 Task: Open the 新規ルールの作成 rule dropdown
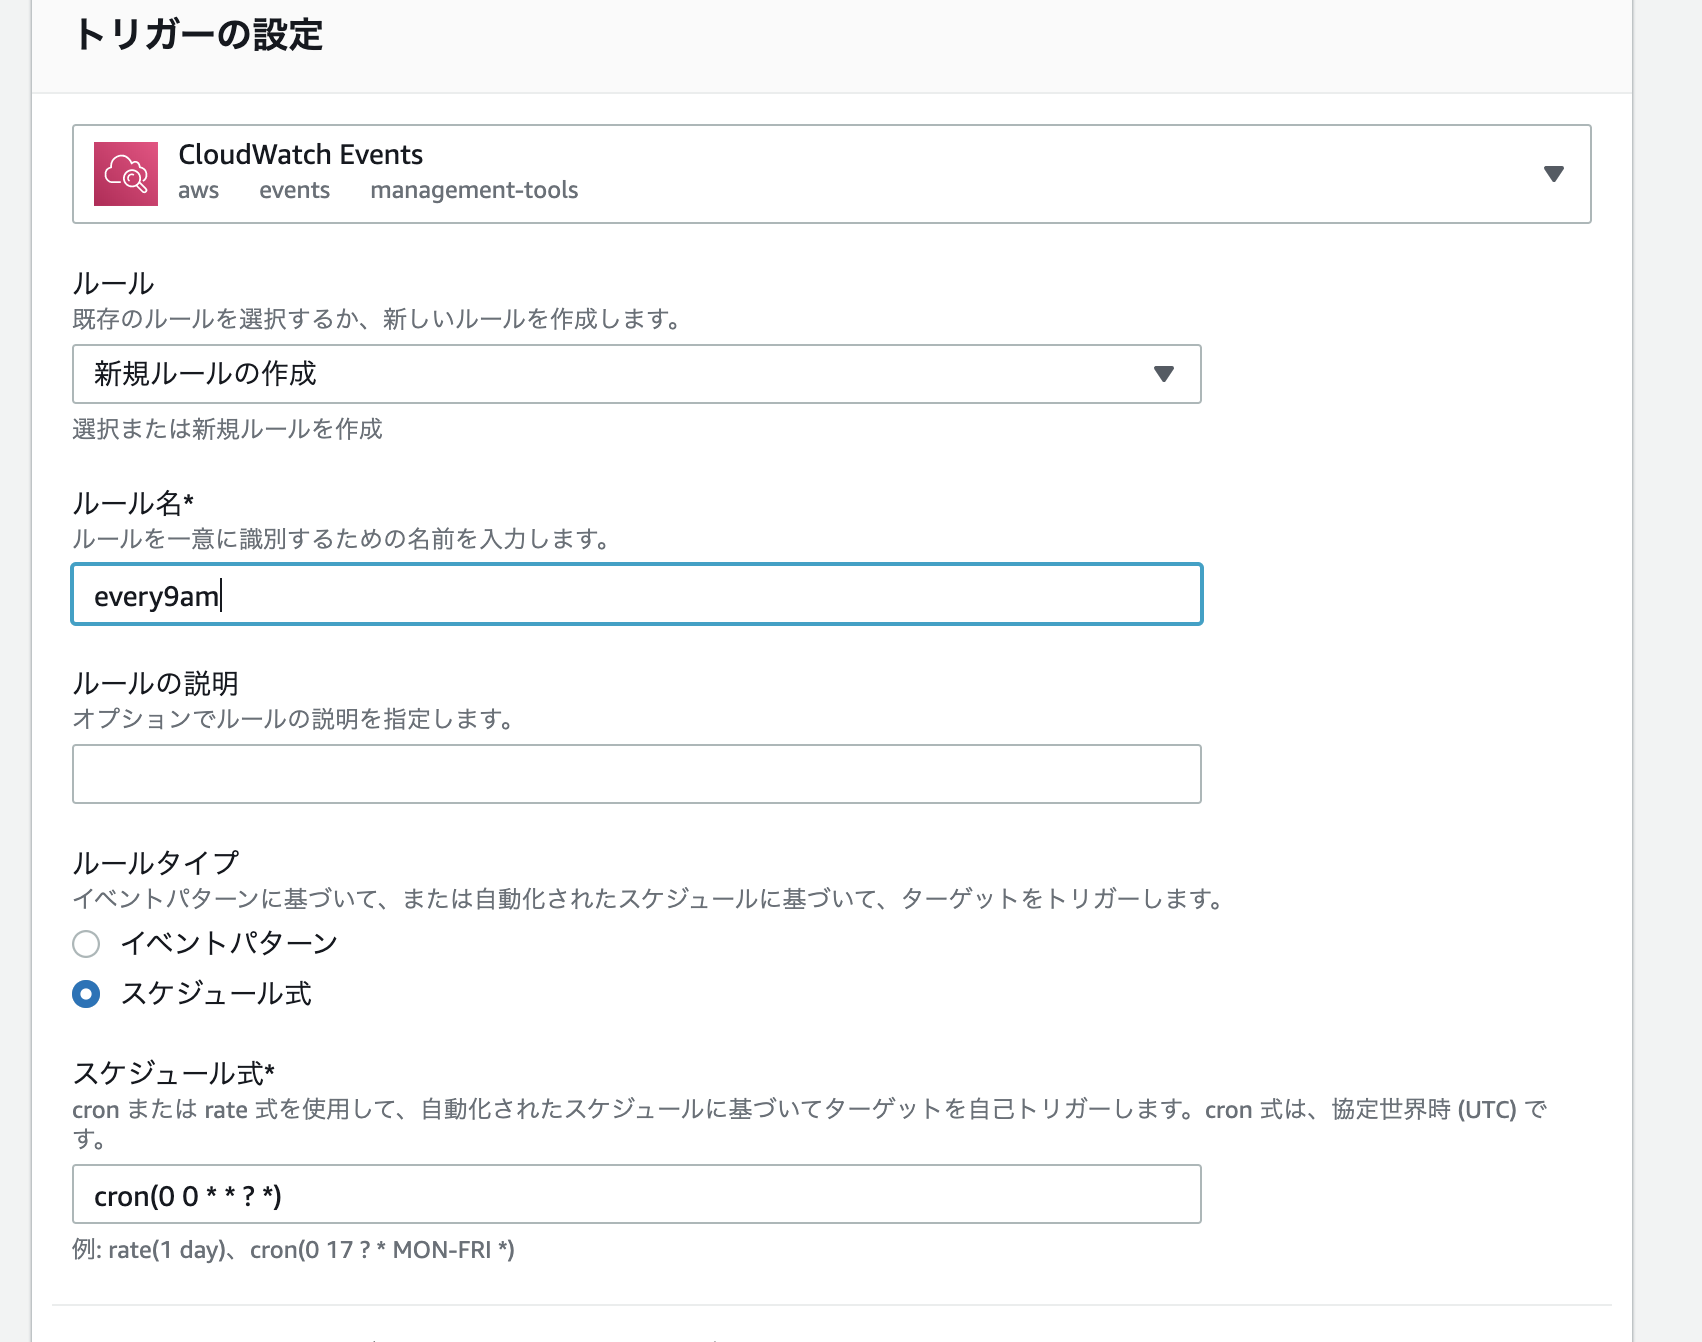coord(637,374)
